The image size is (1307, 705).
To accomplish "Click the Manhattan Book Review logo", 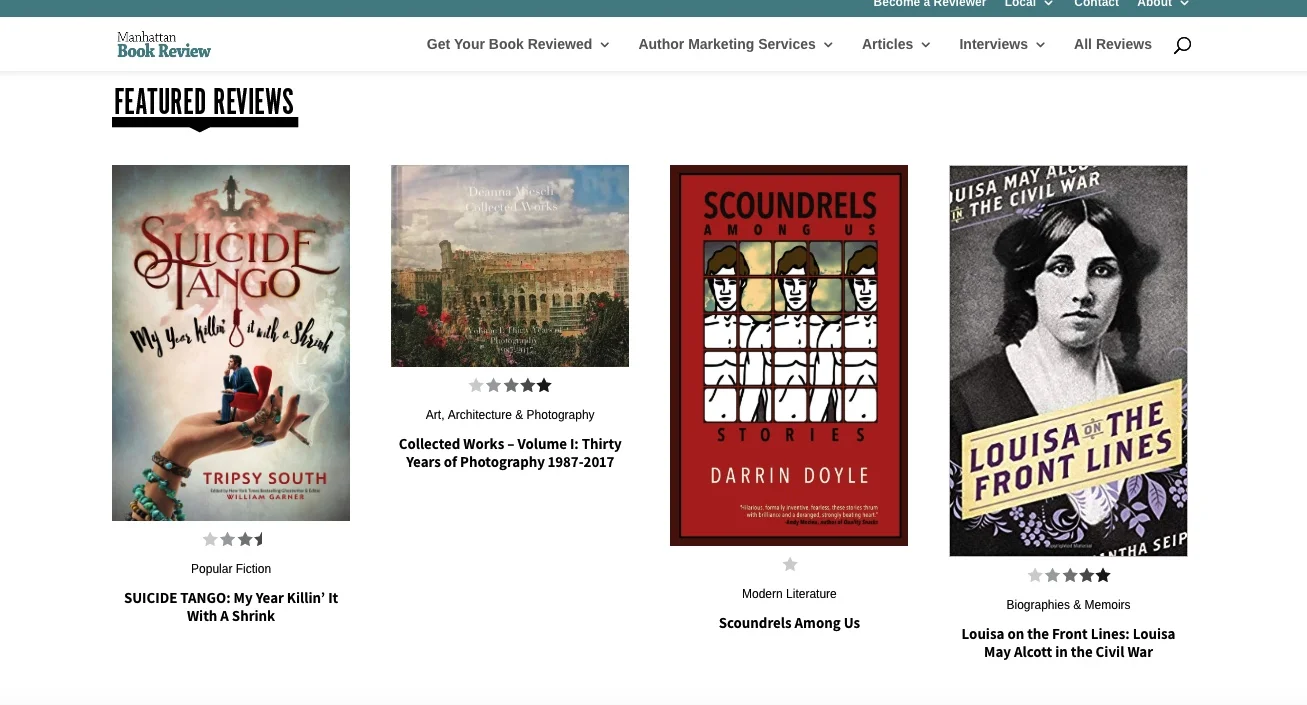I will pos(164,45).
